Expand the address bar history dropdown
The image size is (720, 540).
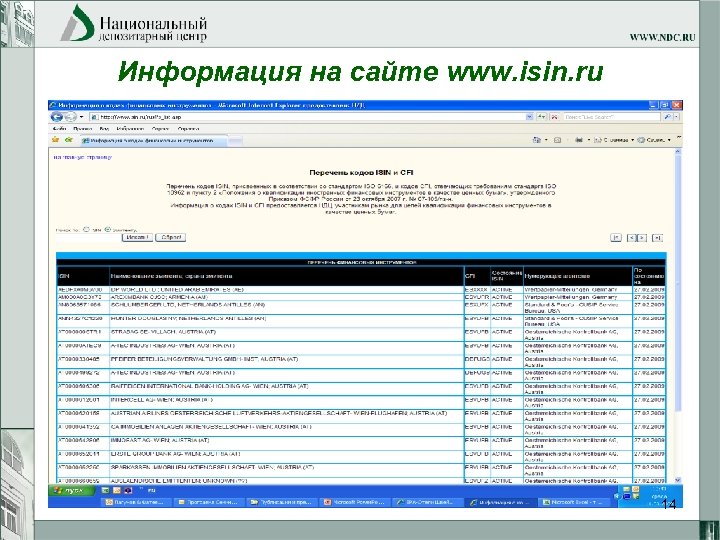tap(529, 117)
